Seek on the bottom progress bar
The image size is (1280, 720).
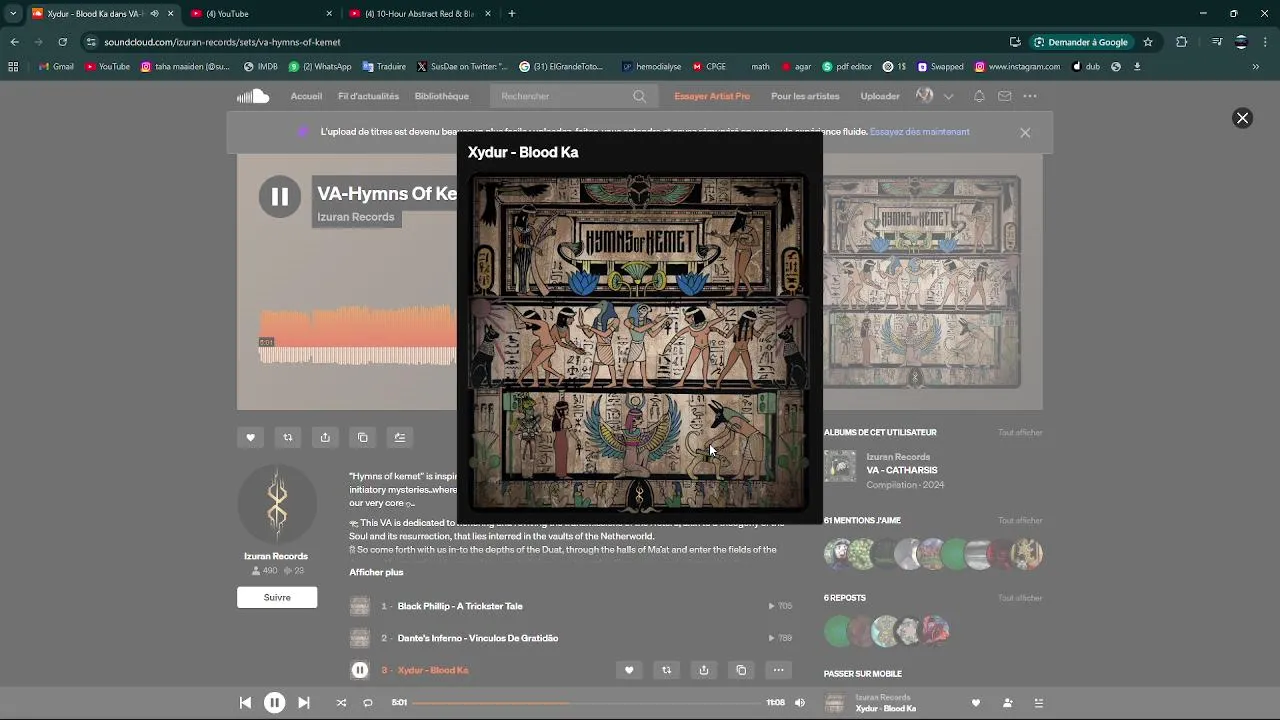tap(587, 703)
